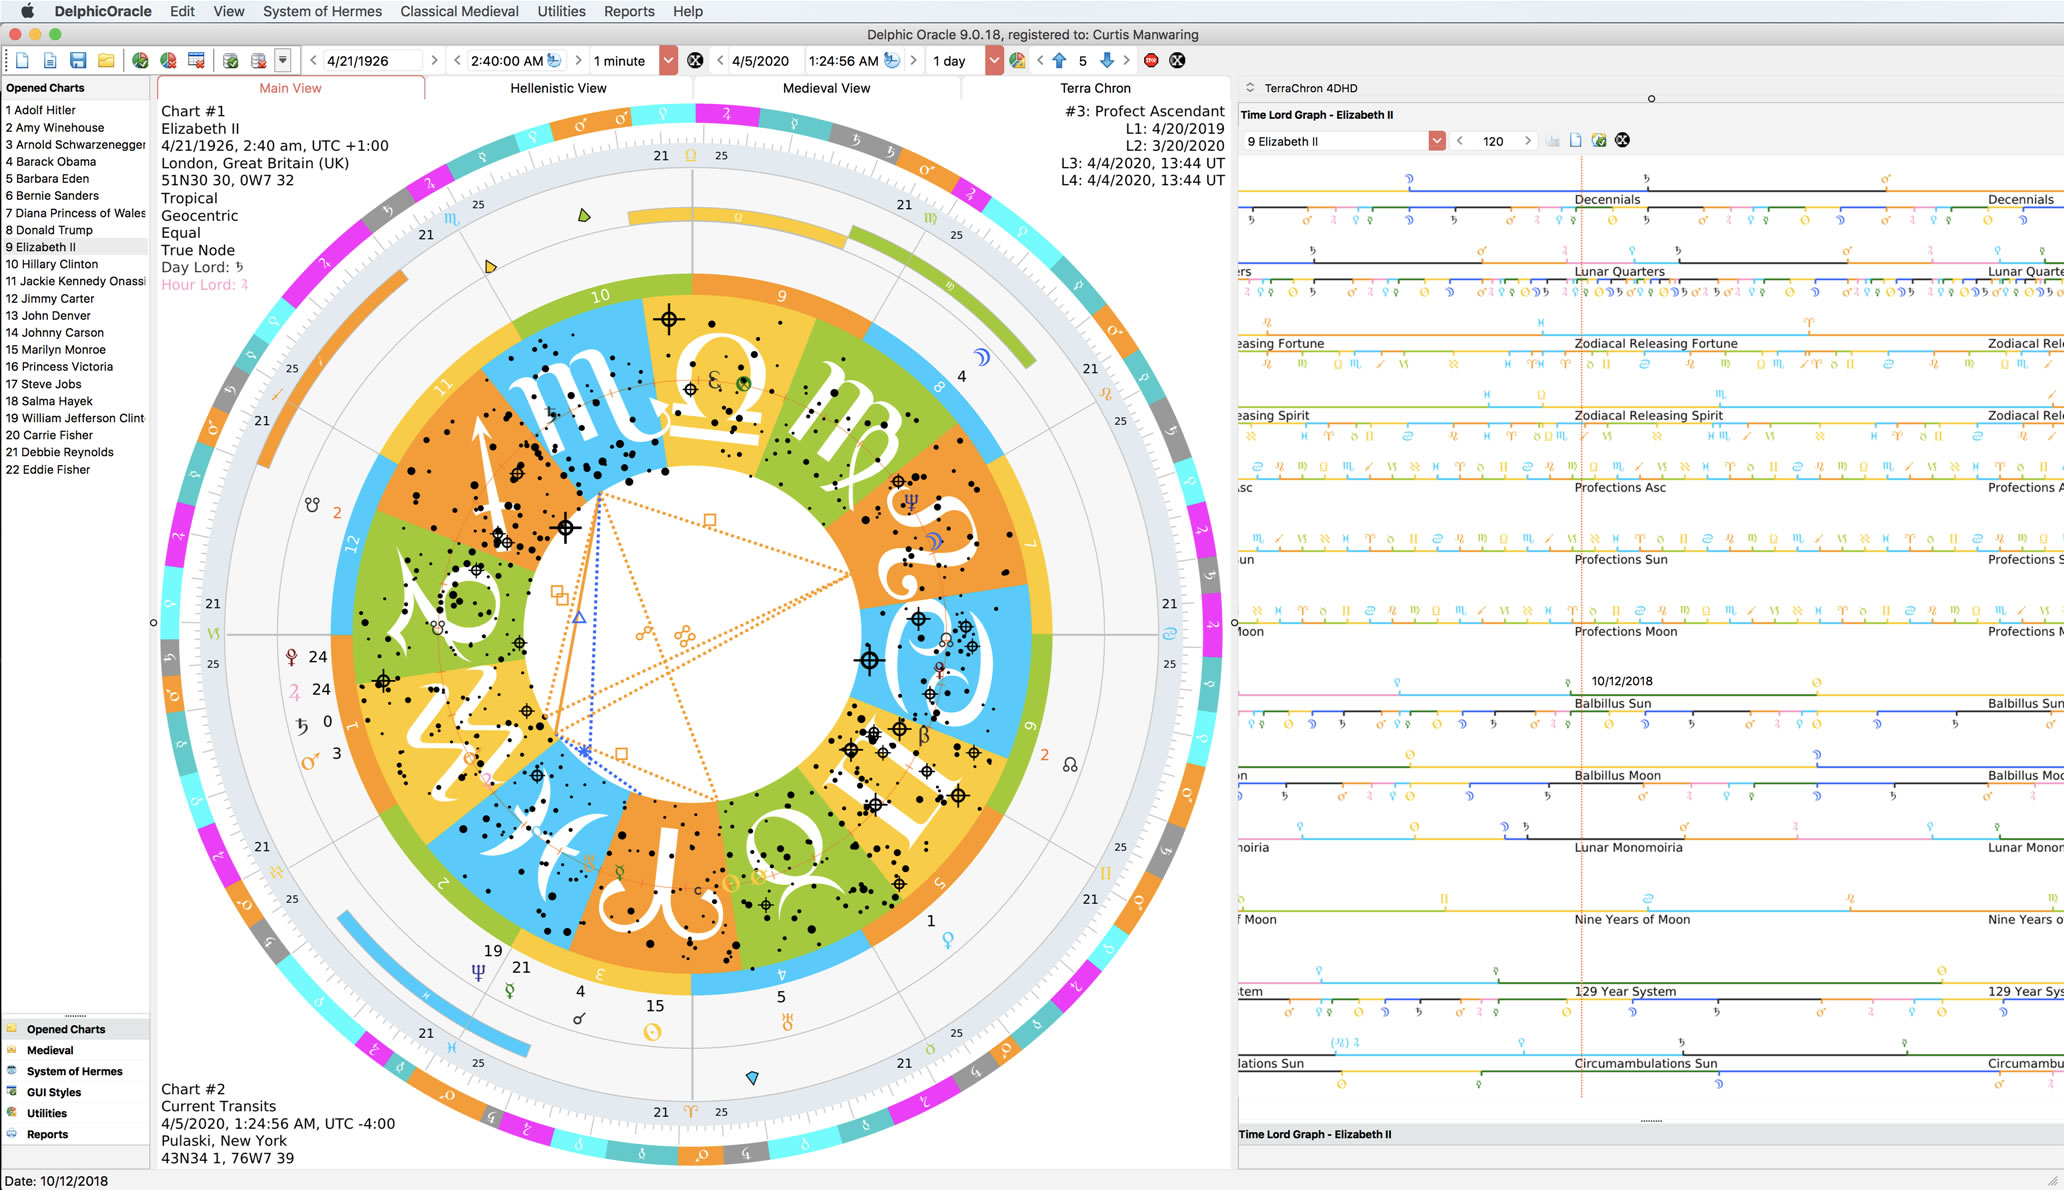
Task: Click the new document page icon
Action: tap(49, 61)
